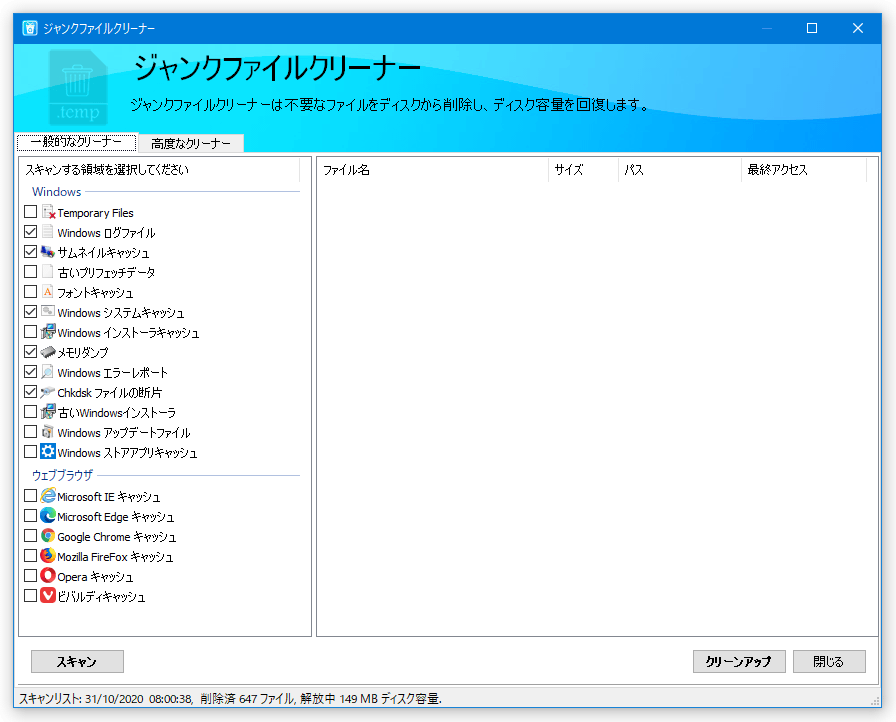Screen dimensions: 896x722
Task: Click the Windows group header
Action: tap(57, 192)
